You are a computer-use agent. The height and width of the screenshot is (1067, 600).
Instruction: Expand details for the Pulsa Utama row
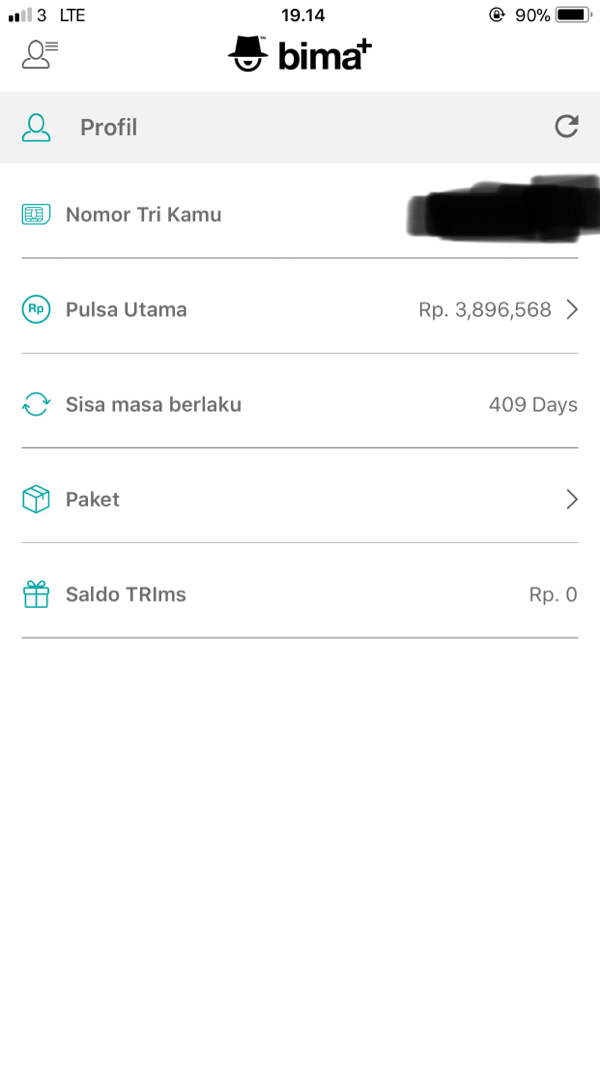(571, 309)
